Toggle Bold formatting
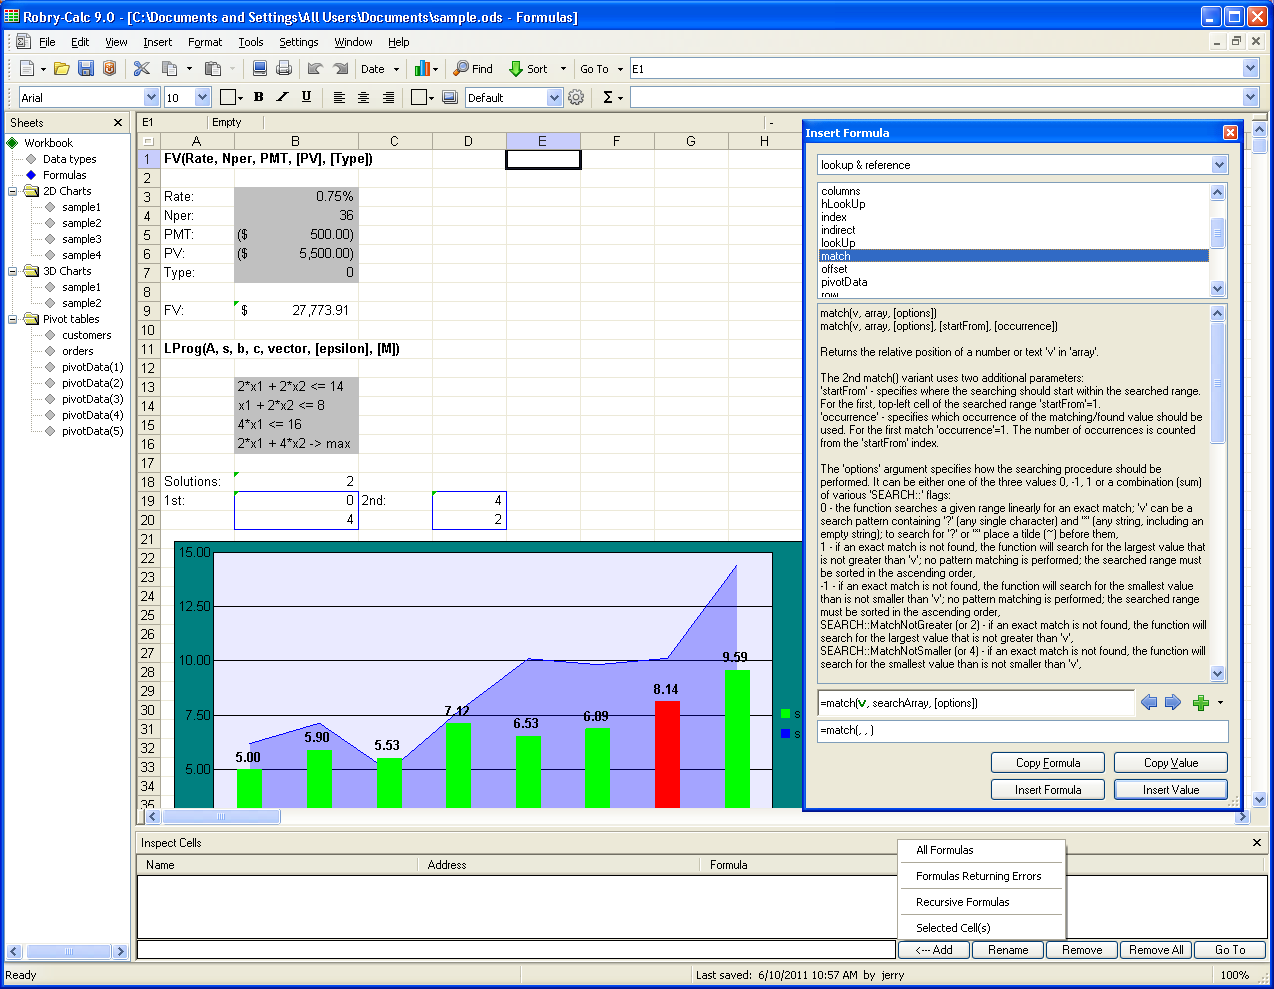 258,97
